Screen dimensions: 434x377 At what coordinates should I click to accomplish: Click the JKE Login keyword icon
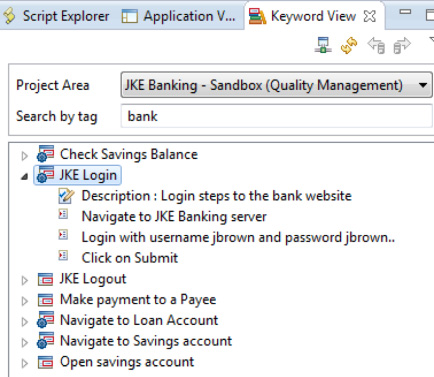pos(45,174)
